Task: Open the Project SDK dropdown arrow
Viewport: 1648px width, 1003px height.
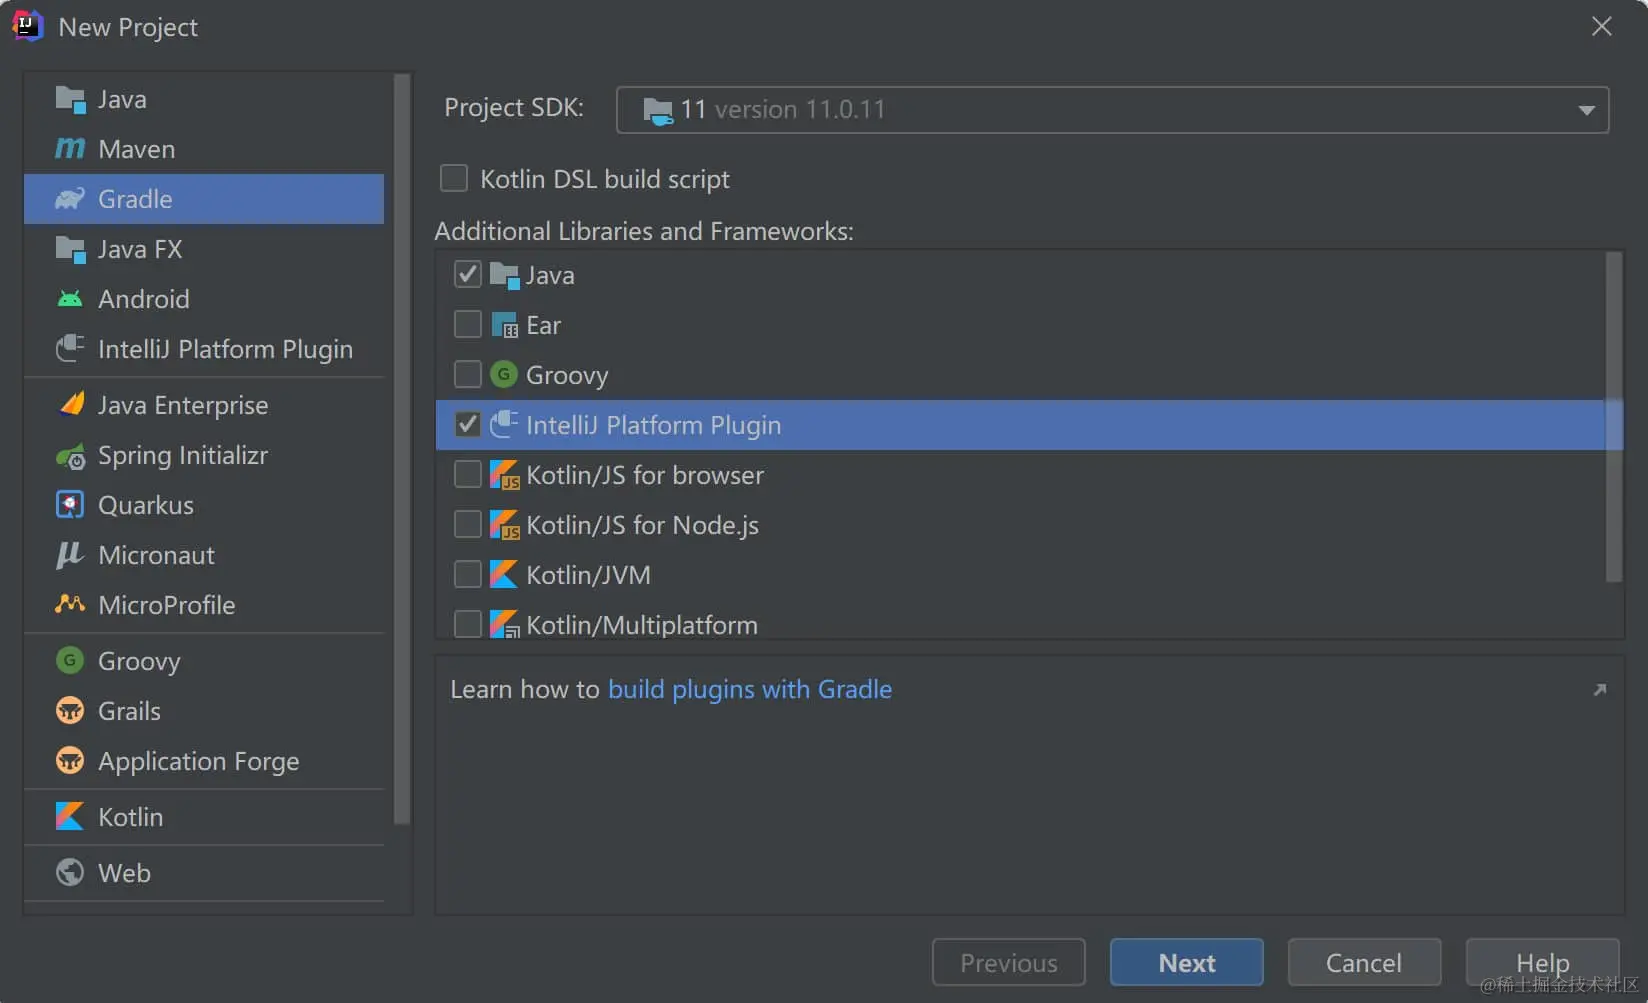Action: click(1586, 110)
